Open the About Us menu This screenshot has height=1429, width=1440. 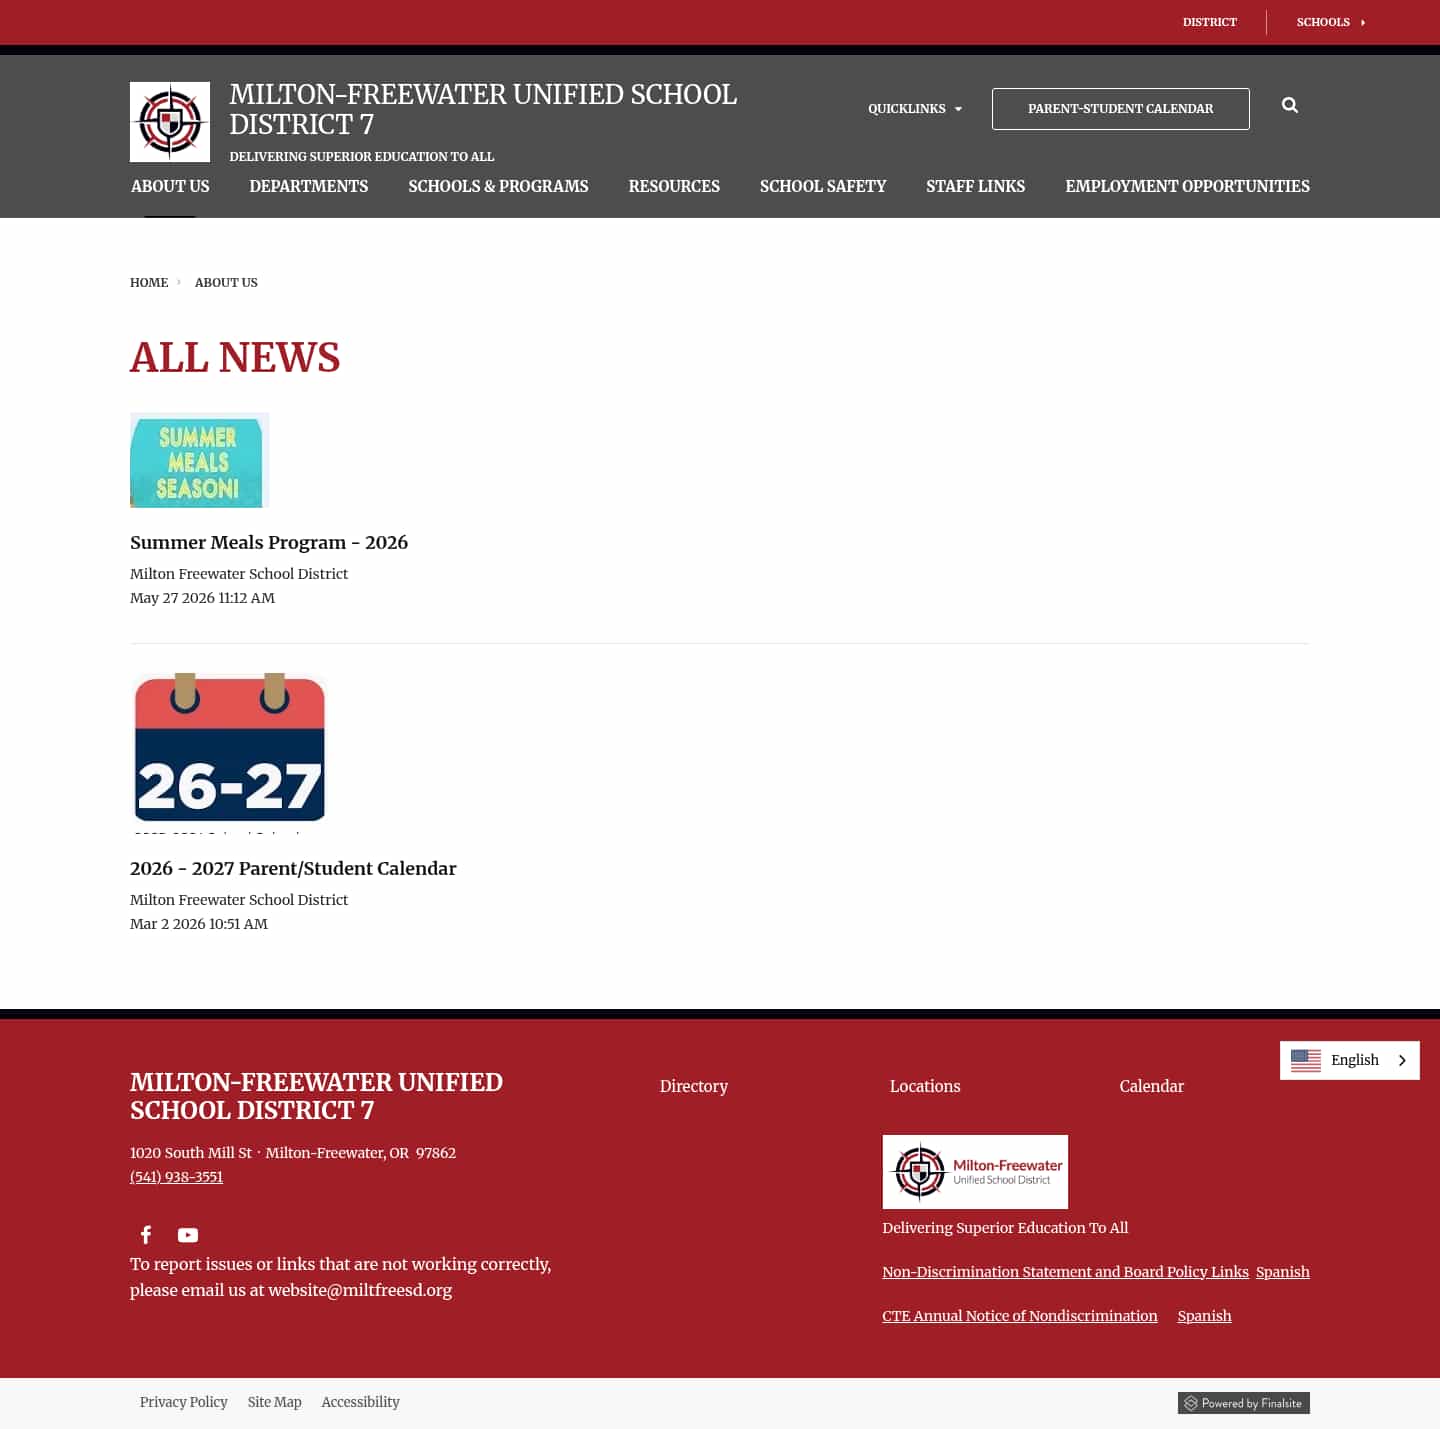[x=170, y=186]
